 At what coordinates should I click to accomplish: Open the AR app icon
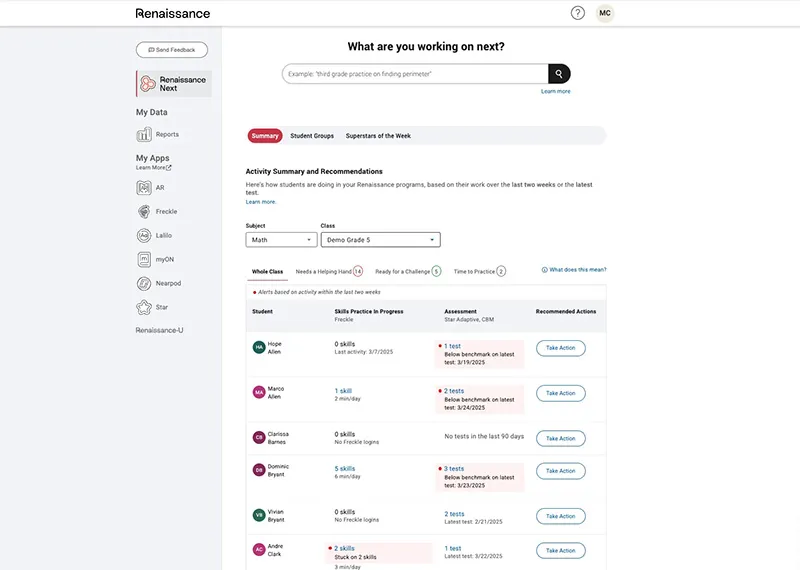[145, 187]
